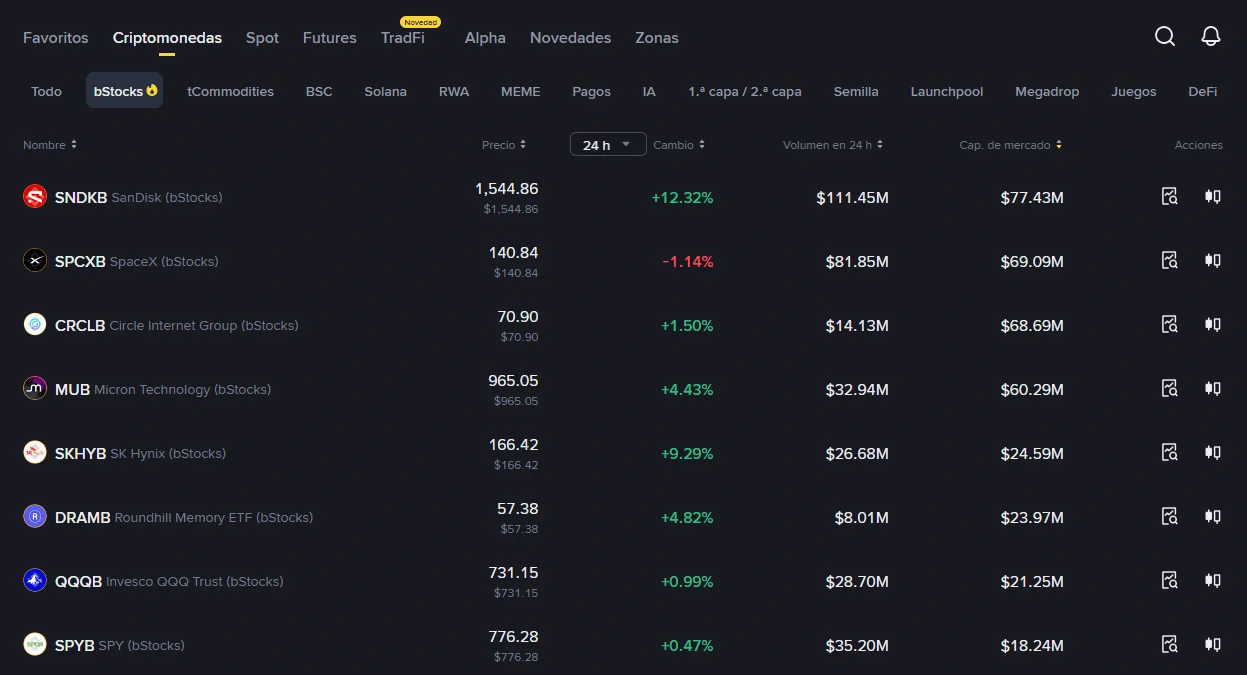Click the Micron MUB logo

coord(35,389)
